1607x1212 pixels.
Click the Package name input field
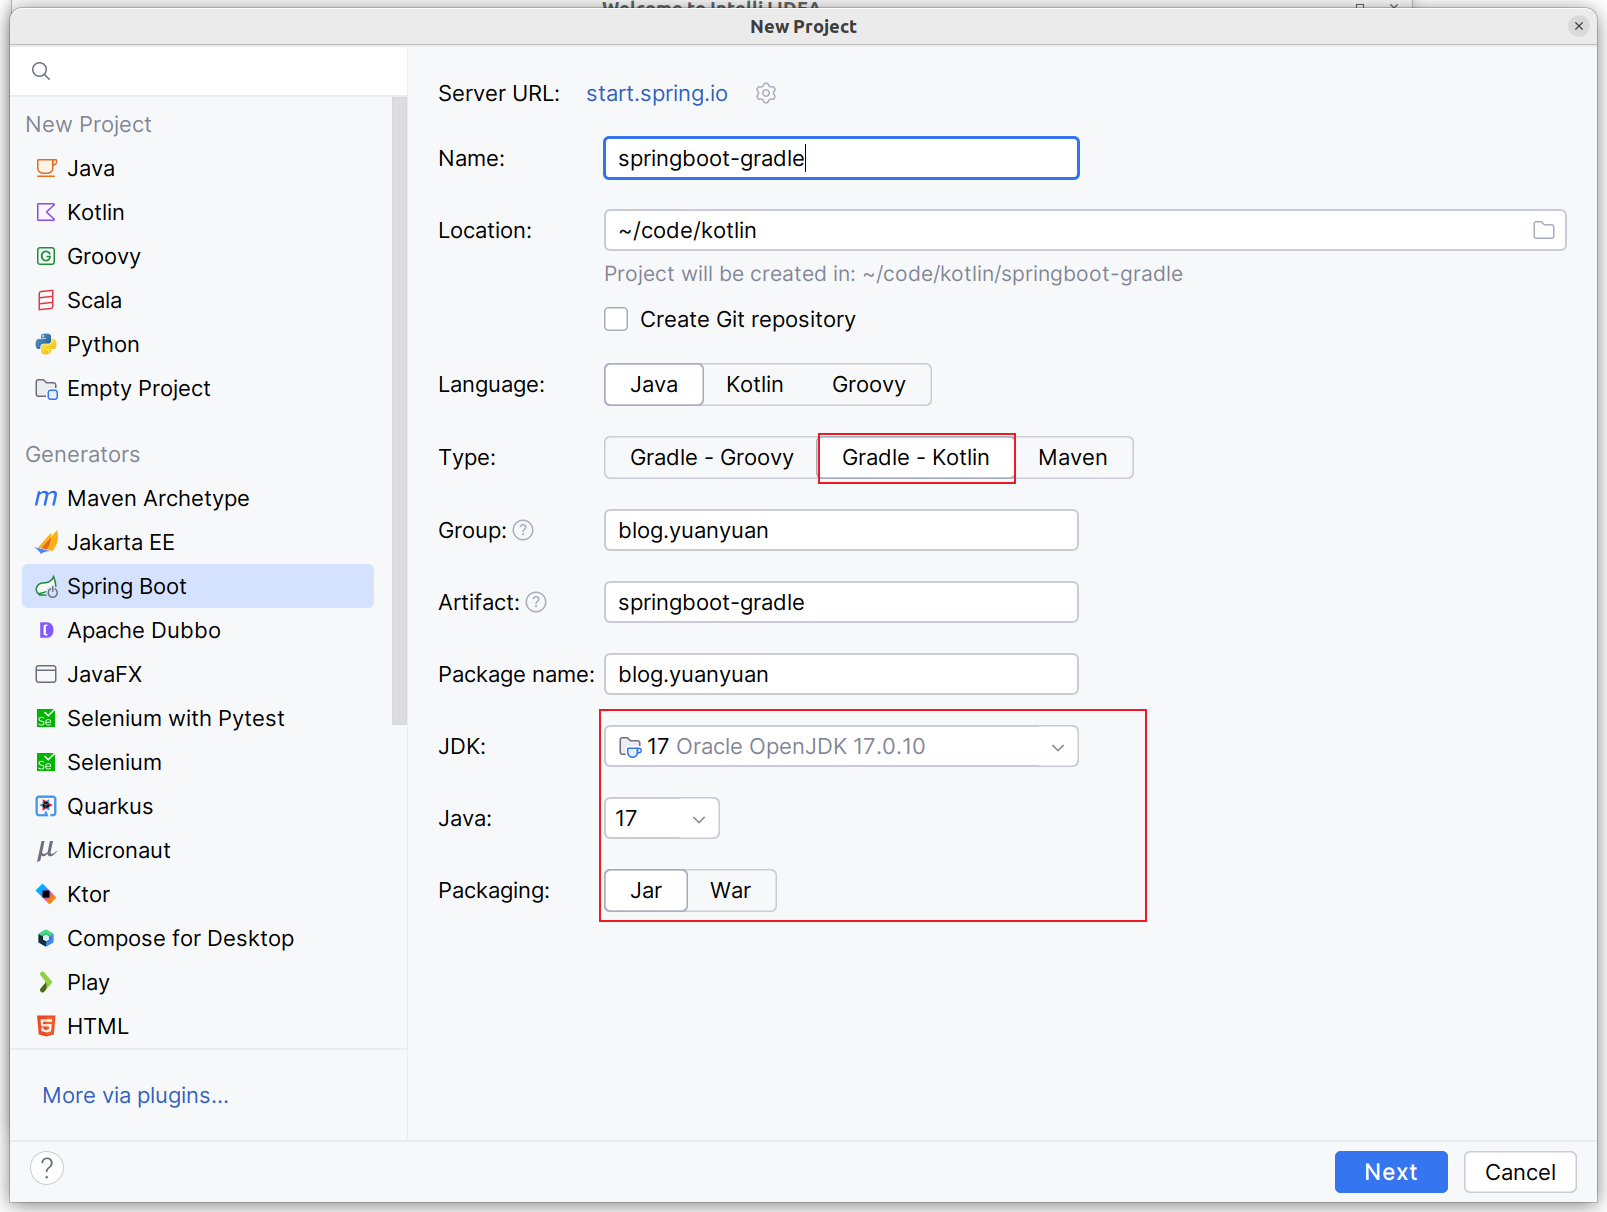click(x=840, y=674)
